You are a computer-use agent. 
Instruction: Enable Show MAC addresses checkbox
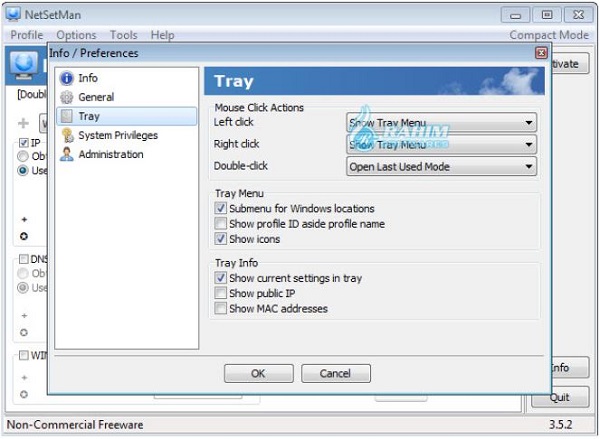tap(220, 308)
